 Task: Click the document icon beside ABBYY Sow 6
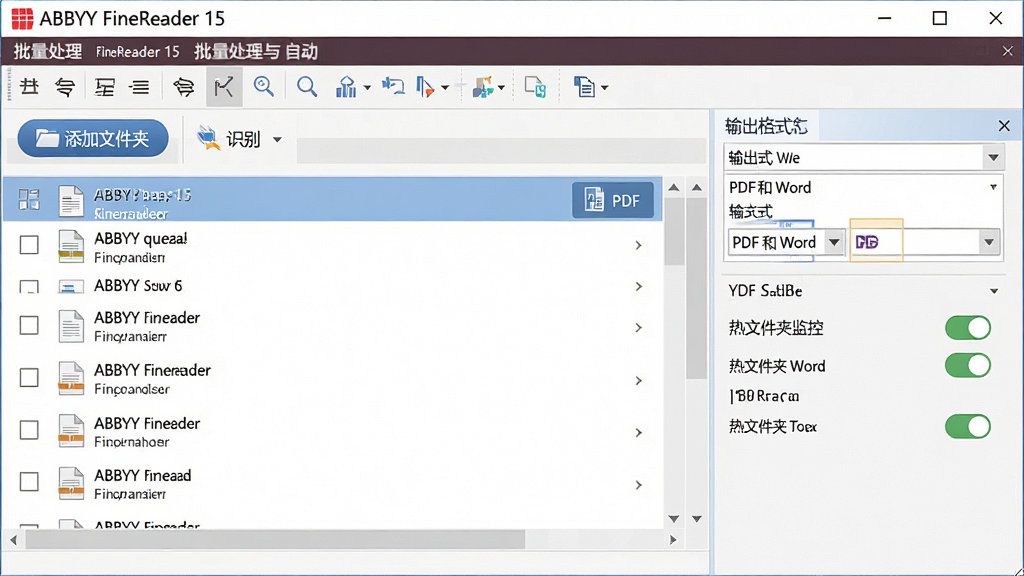pyautogui.click(x=71, y=286)
